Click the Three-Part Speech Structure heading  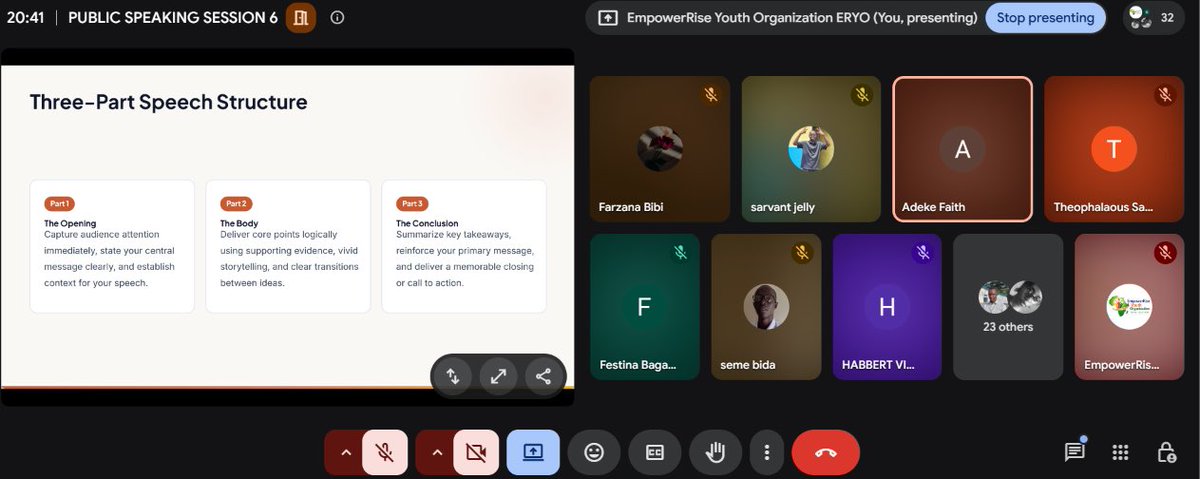[x=168, y=101]
